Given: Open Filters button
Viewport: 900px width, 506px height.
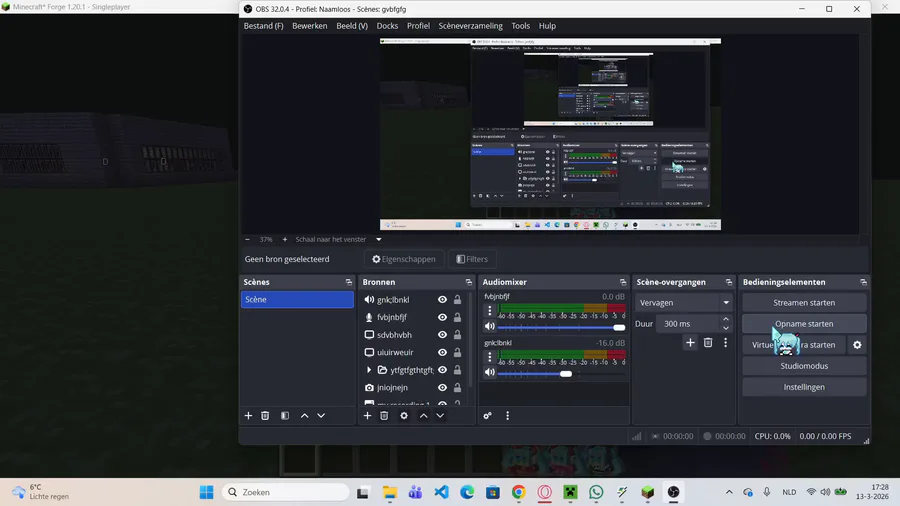Looking at the screenshot, I should point(472,259).
